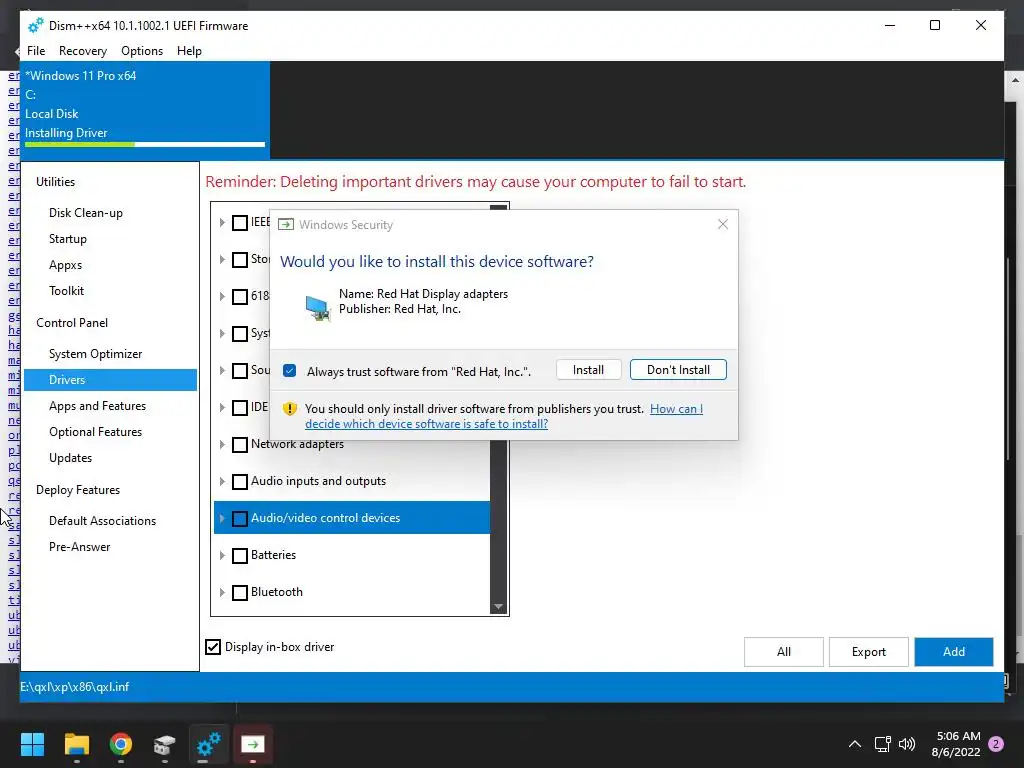Check the Audio/video control devices checkbox
This screenshot has height=768, width=1024.
point(240,519)
